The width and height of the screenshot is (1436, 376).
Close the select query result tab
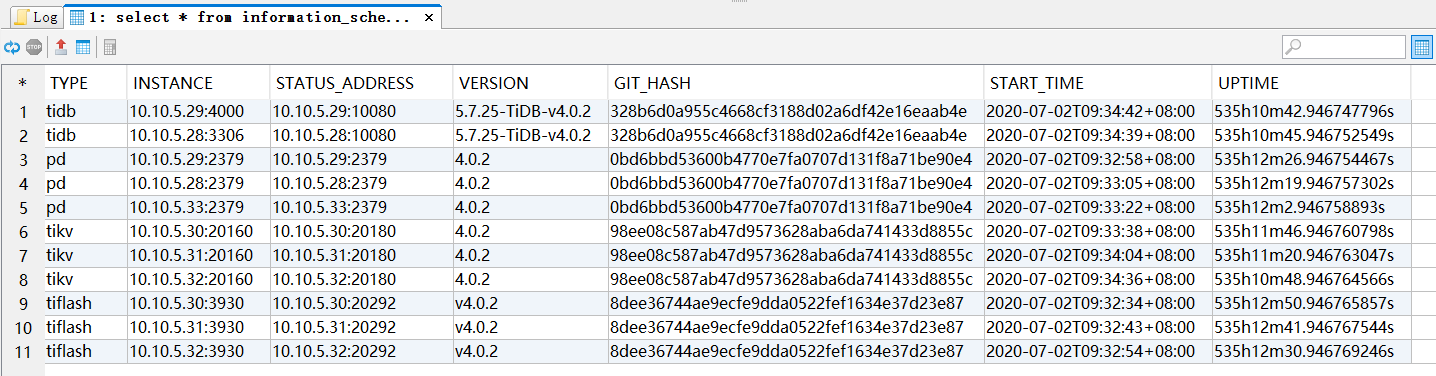(x=429, y=18)
